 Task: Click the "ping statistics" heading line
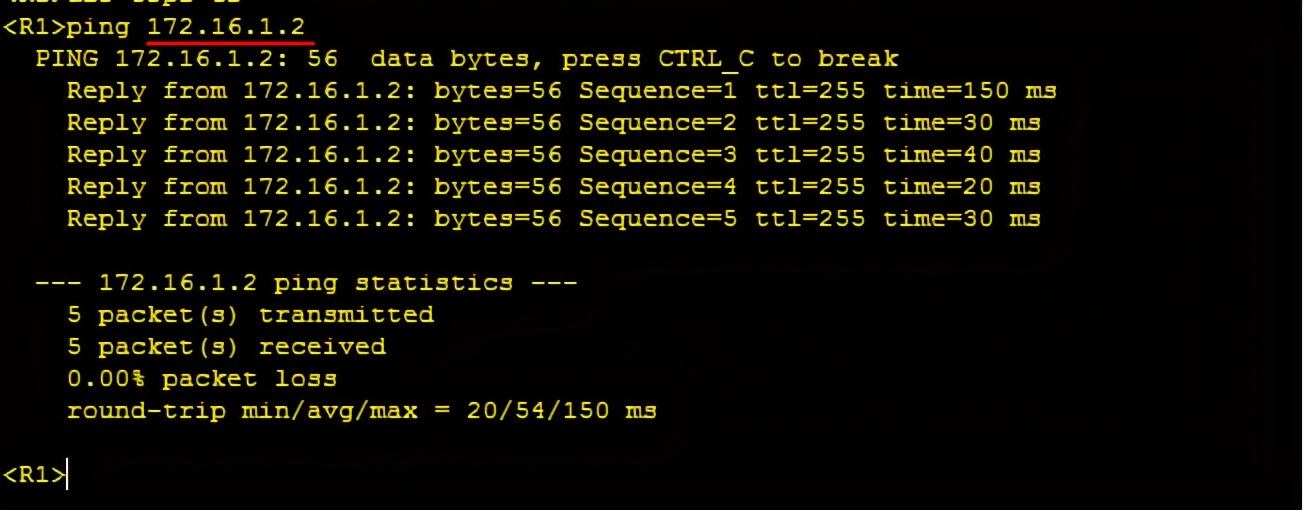pos(306,283)
